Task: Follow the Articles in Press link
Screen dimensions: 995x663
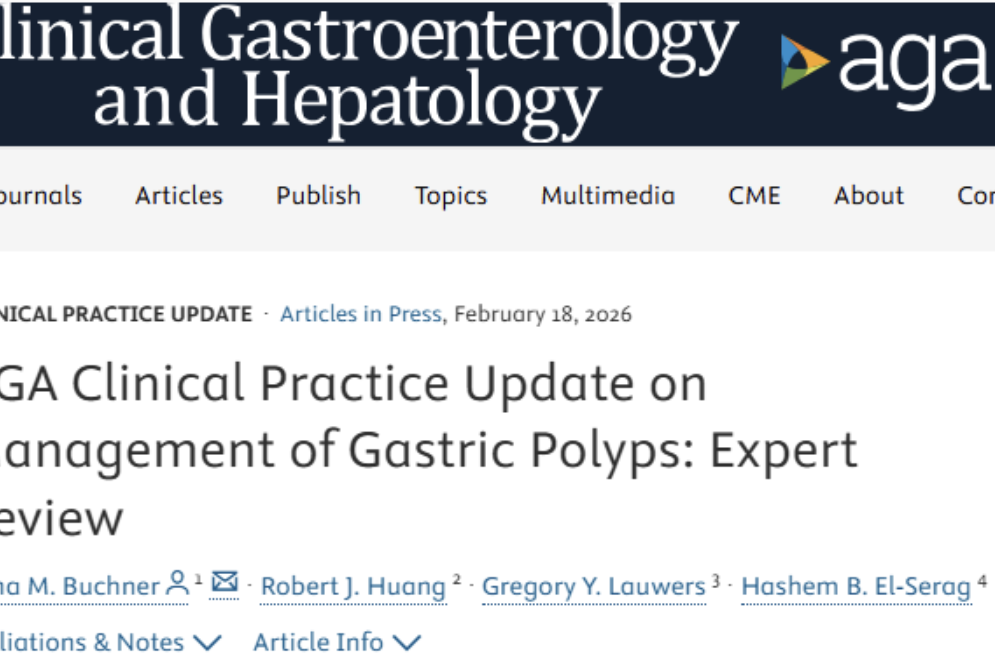Action: click(x=360, y=314)
